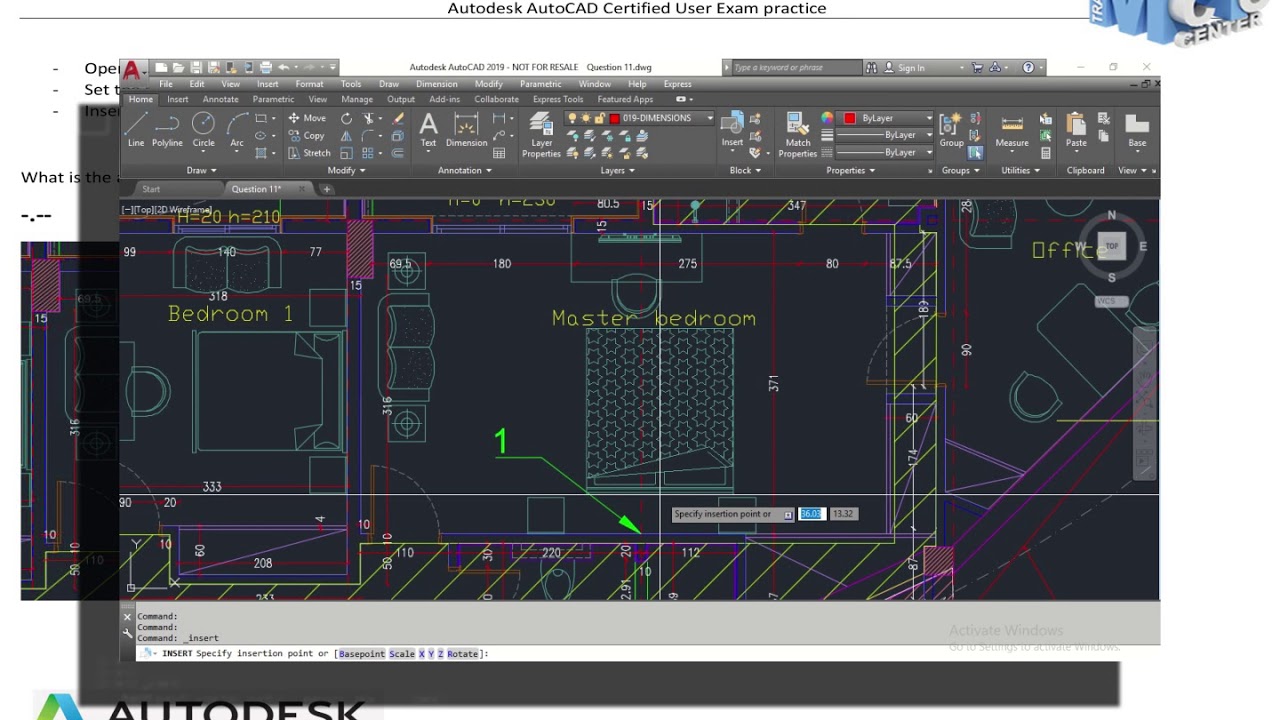Open the Dimension menu
The image size is (1280, 720).
click(436, 84)
